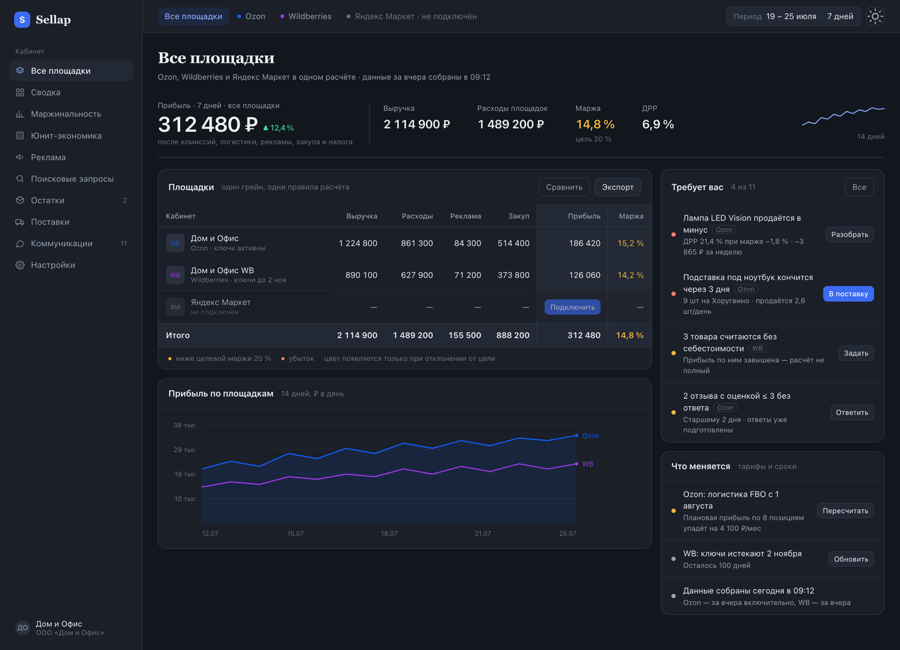Go to Реклама section
Screen dimensions: 900x650
pyautogui.click(x=71, y=157)
